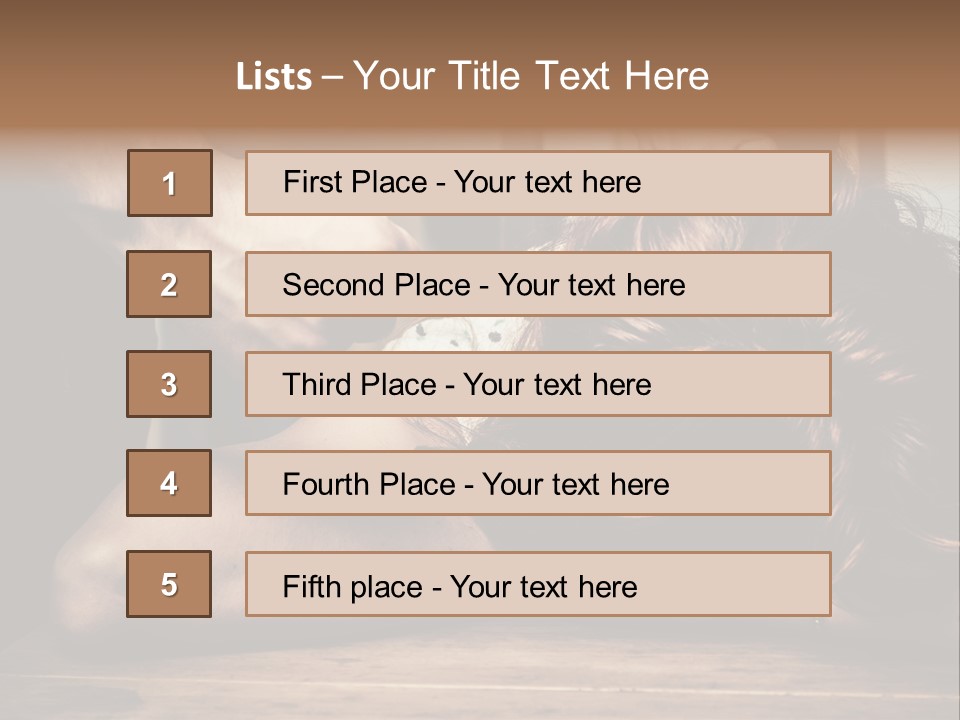Select the Third Place text bar
Image resolution: width=960 pixels, height=720 pixels.
click(538, 384)
